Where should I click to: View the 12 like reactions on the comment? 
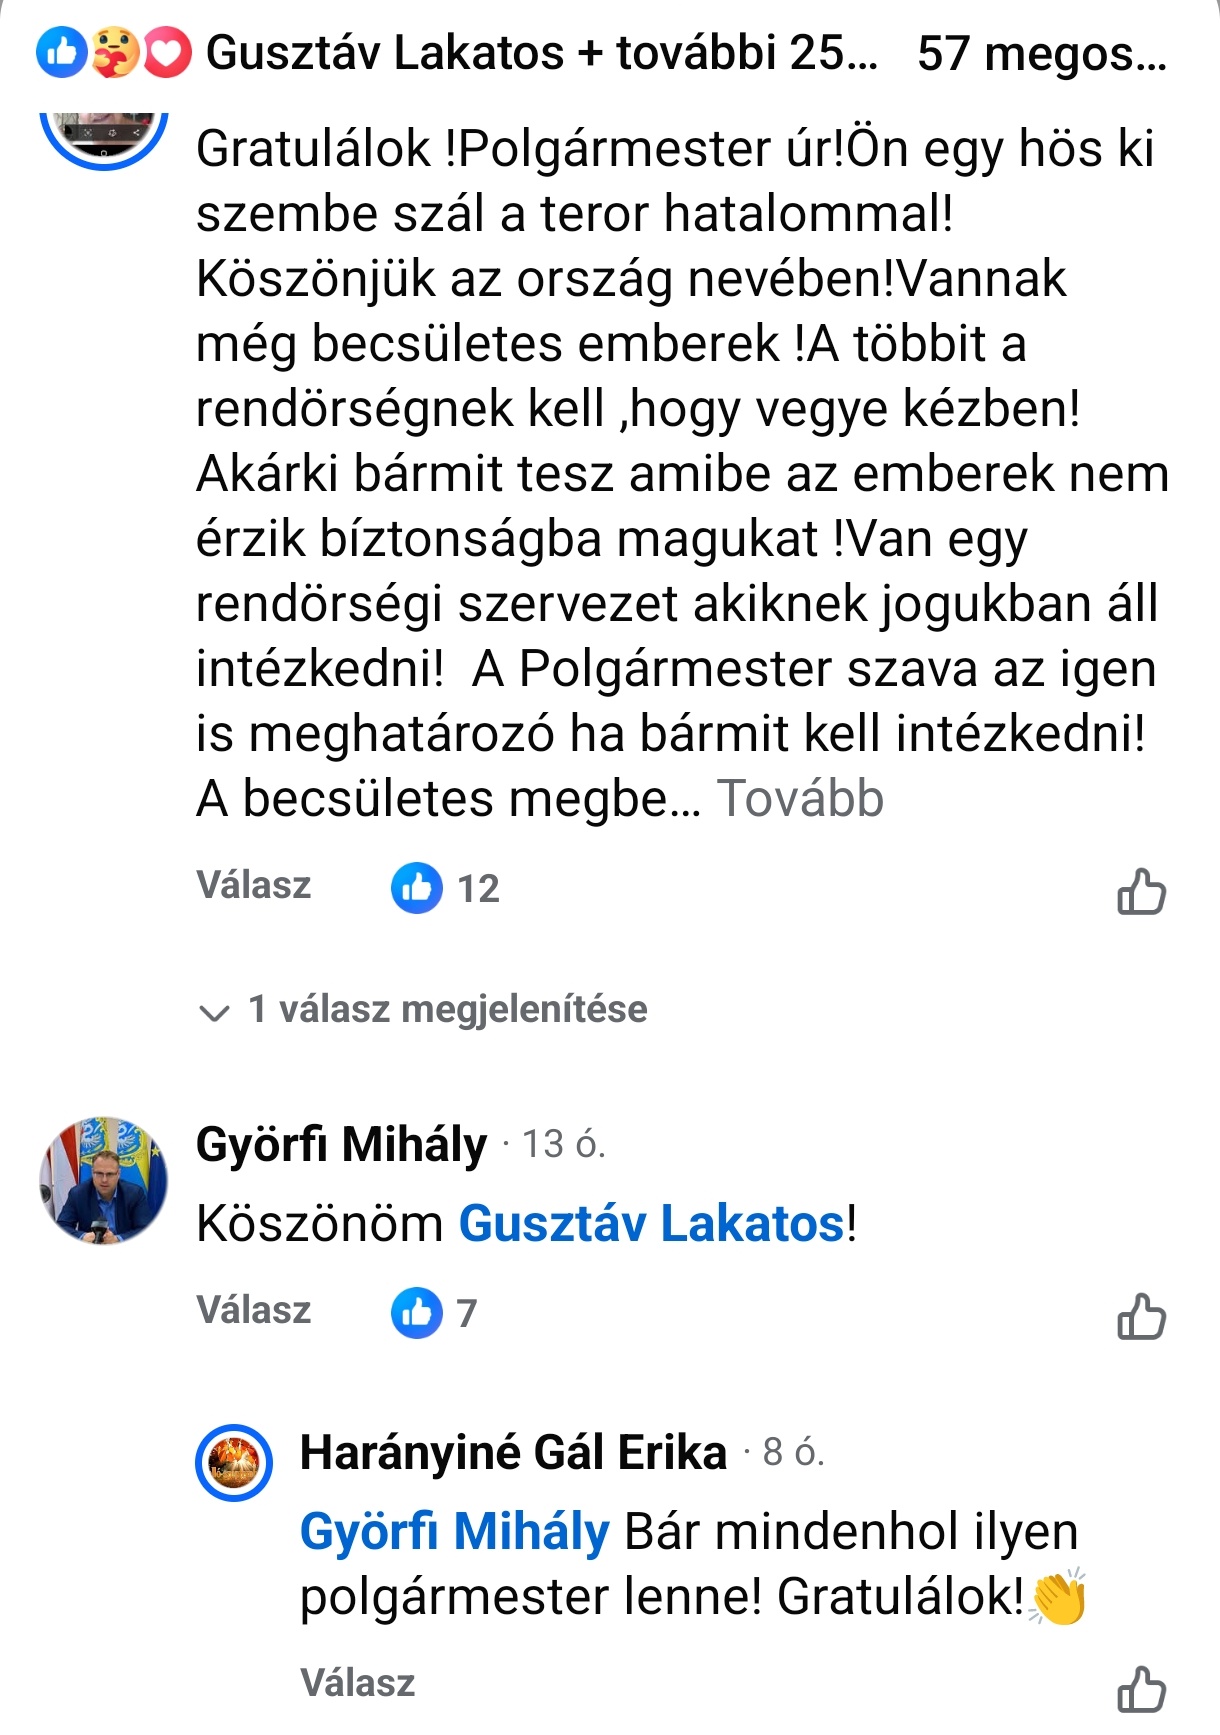(445, 888)
